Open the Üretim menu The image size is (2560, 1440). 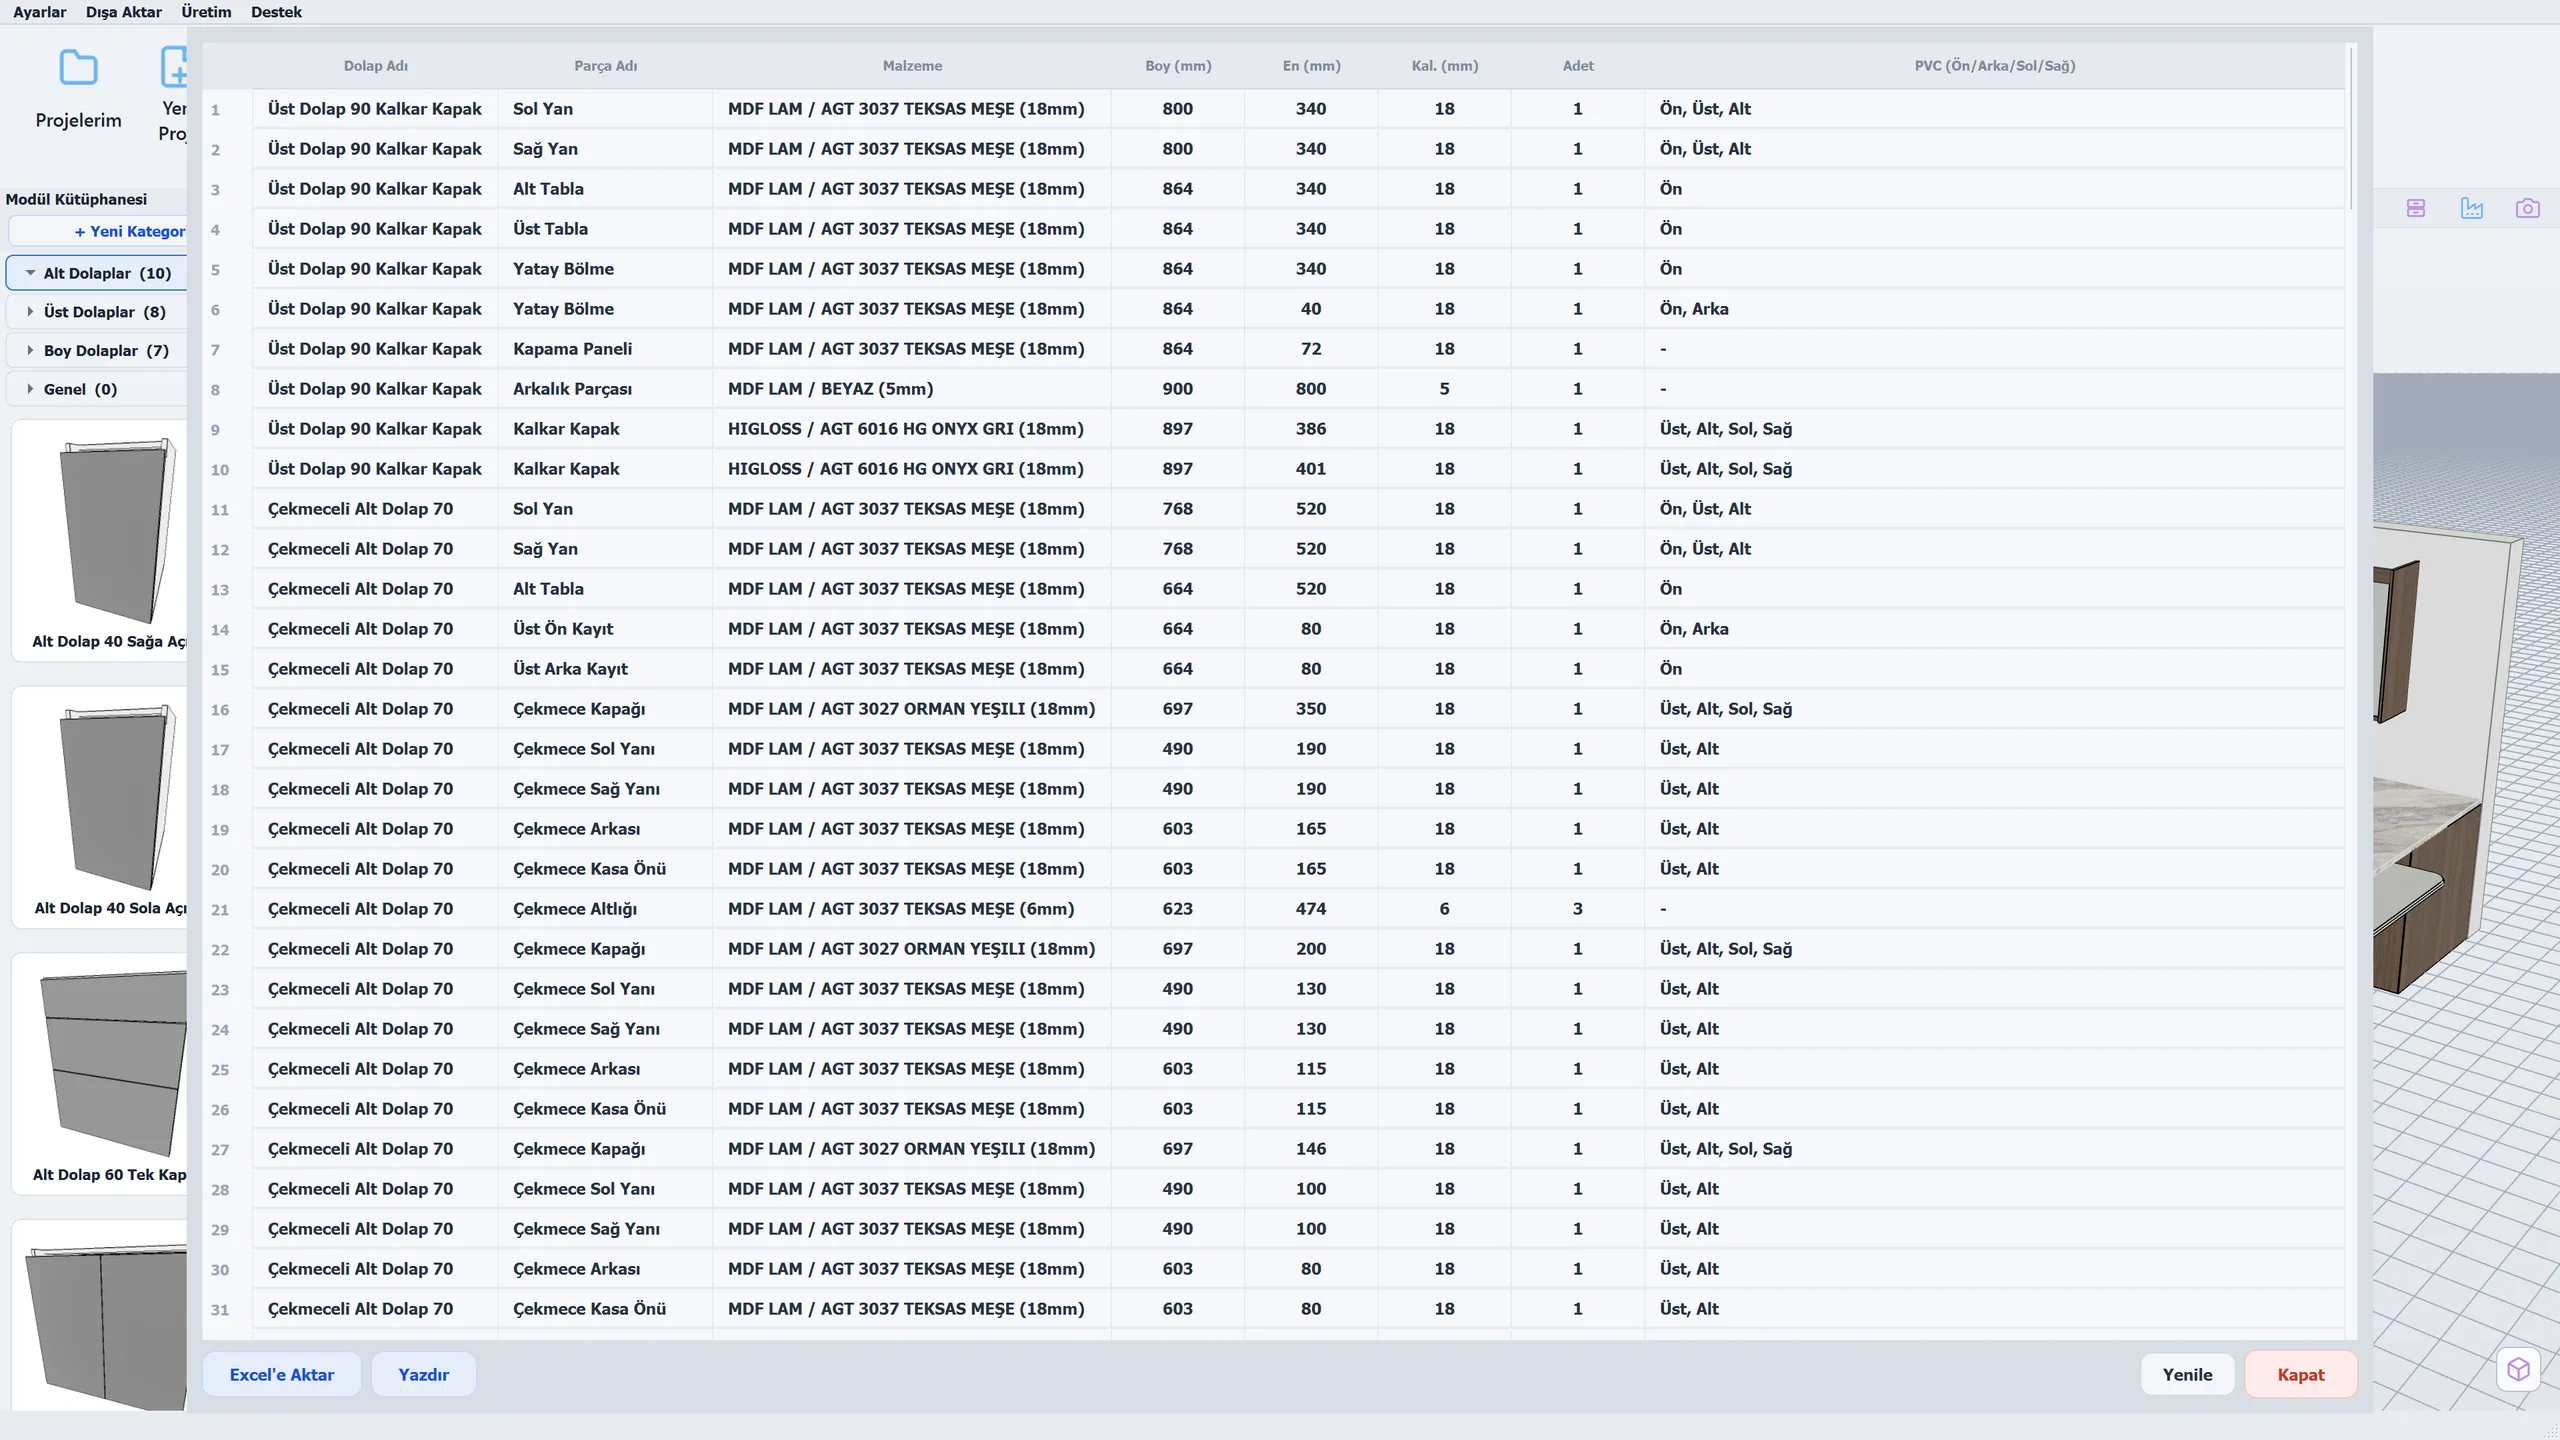coord(206,12)
